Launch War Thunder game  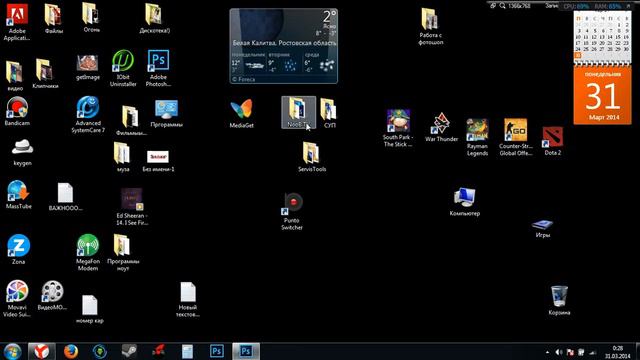coord(441,127)
